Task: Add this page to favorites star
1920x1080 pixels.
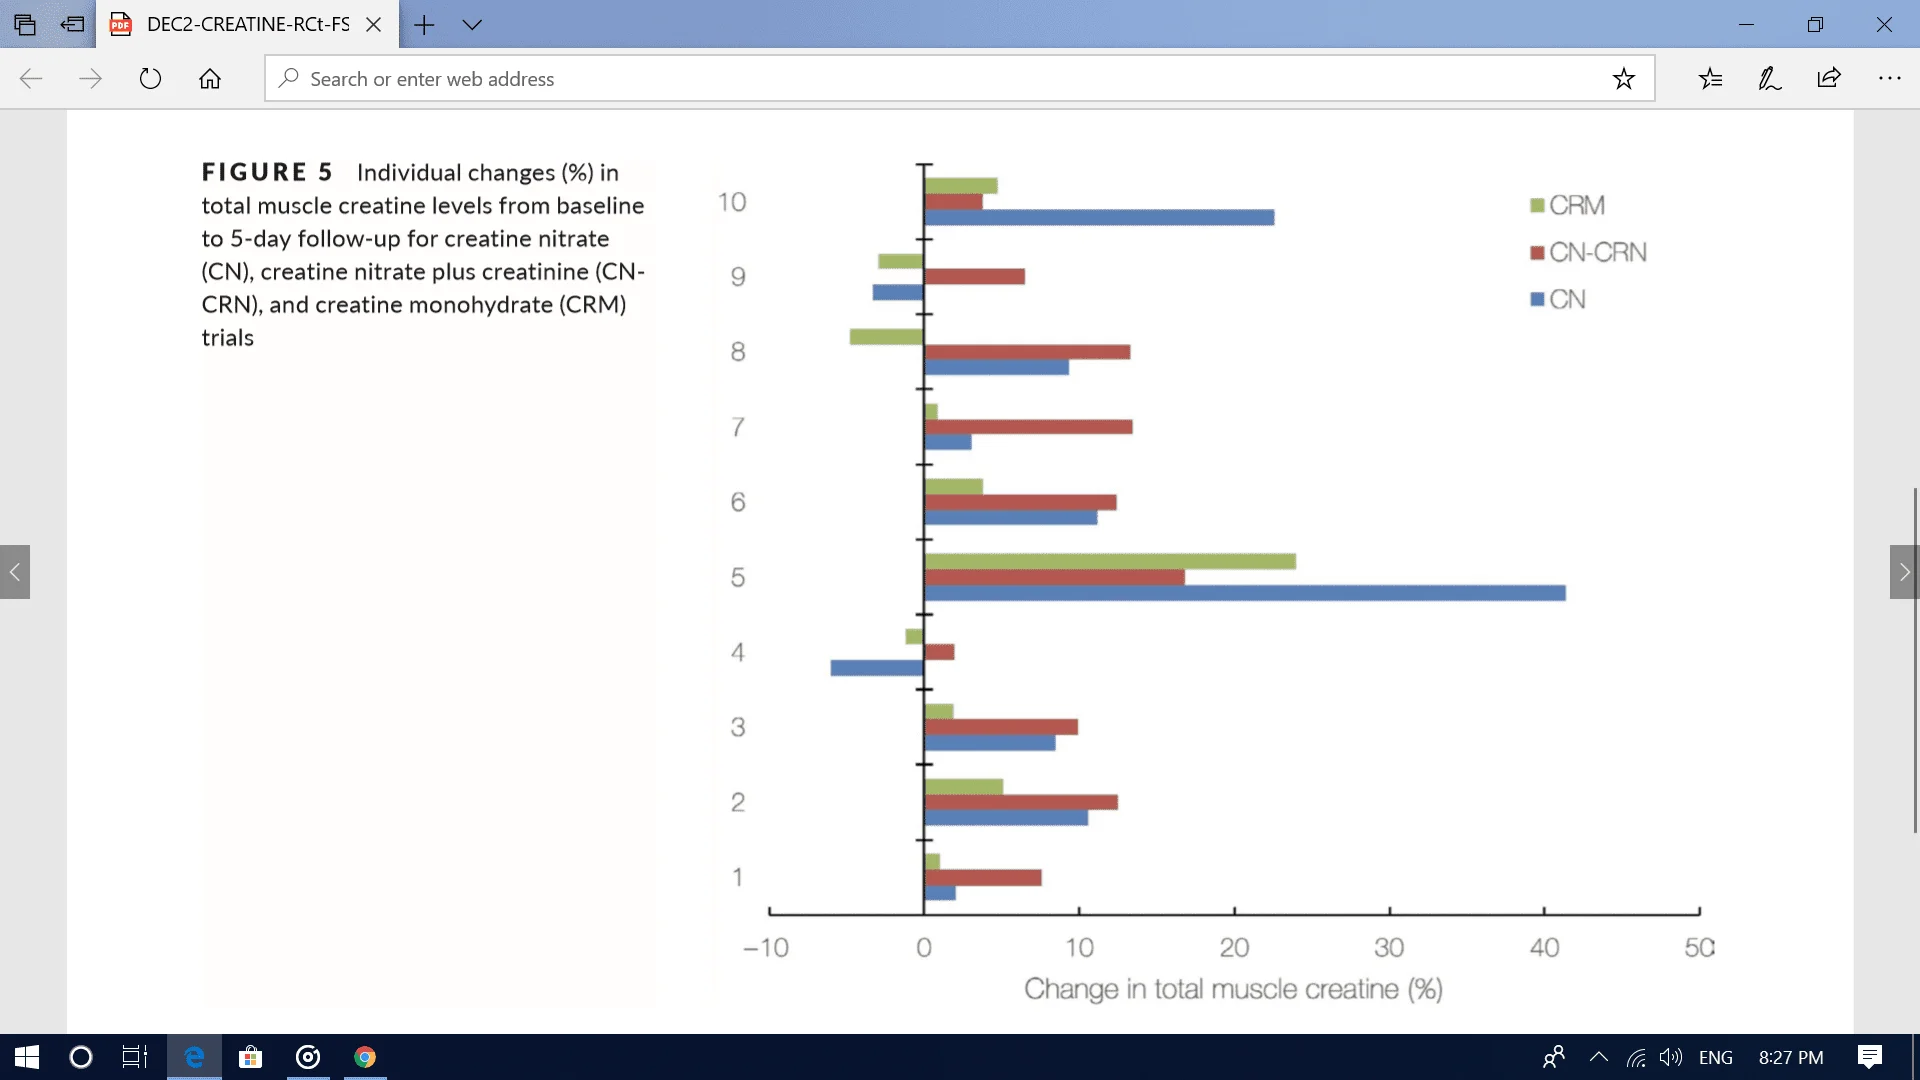Action: [x=1623, y=79]
